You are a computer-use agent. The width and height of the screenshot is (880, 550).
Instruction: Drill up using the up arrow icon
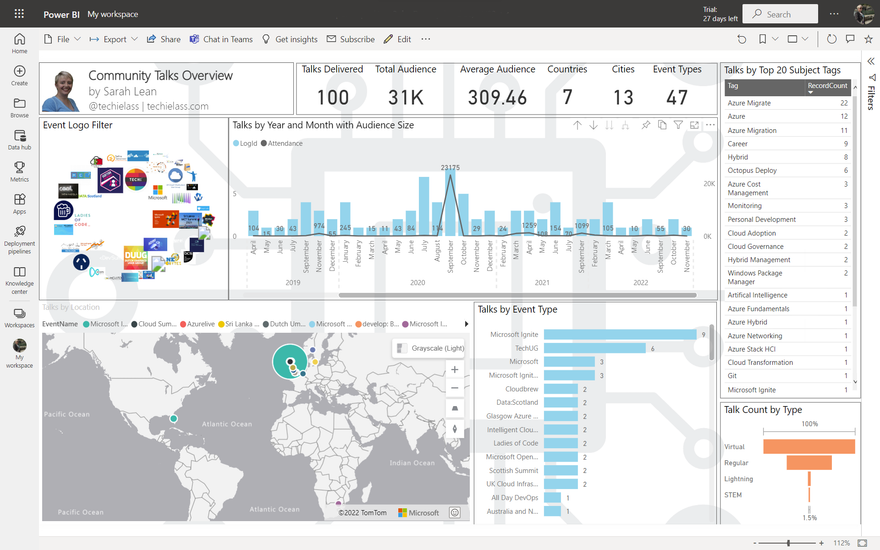point(577,125)
